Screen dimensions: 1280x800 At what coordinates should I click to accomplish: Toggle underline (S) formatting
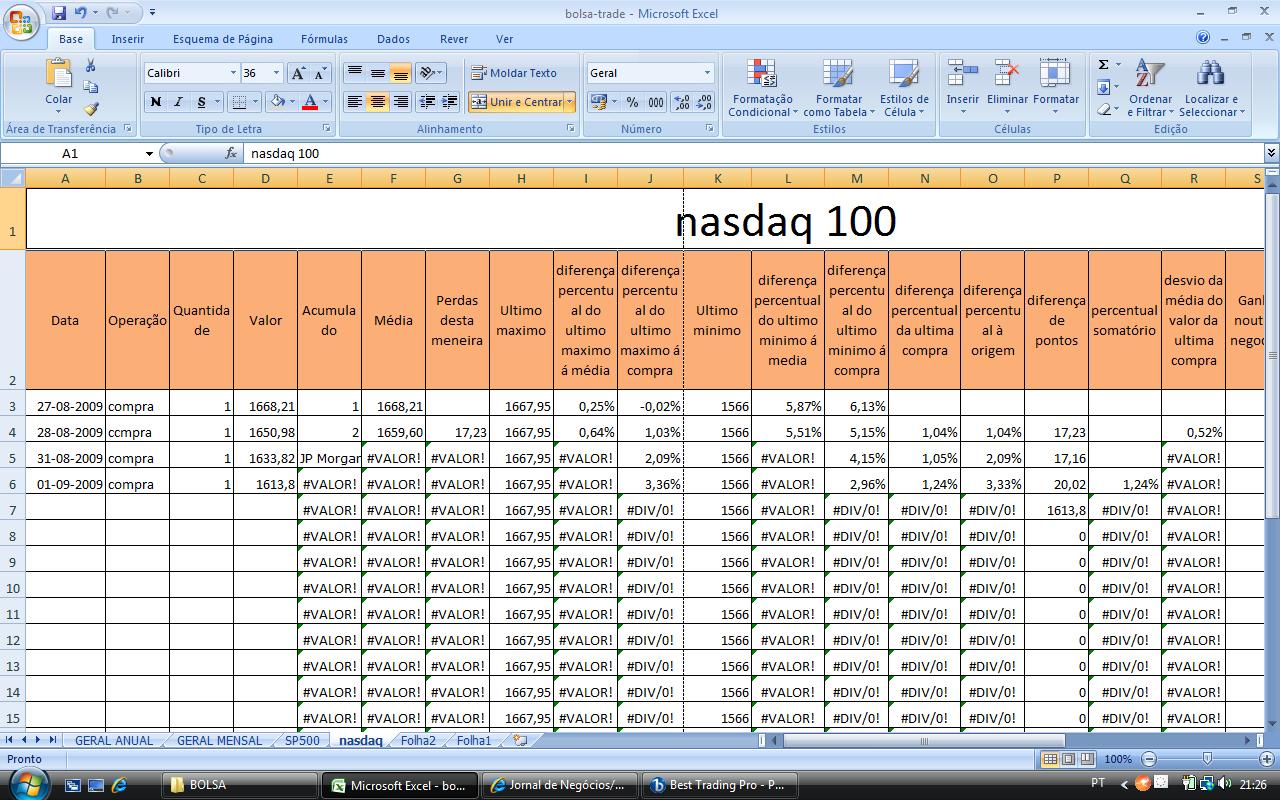(x=201, y=102)
